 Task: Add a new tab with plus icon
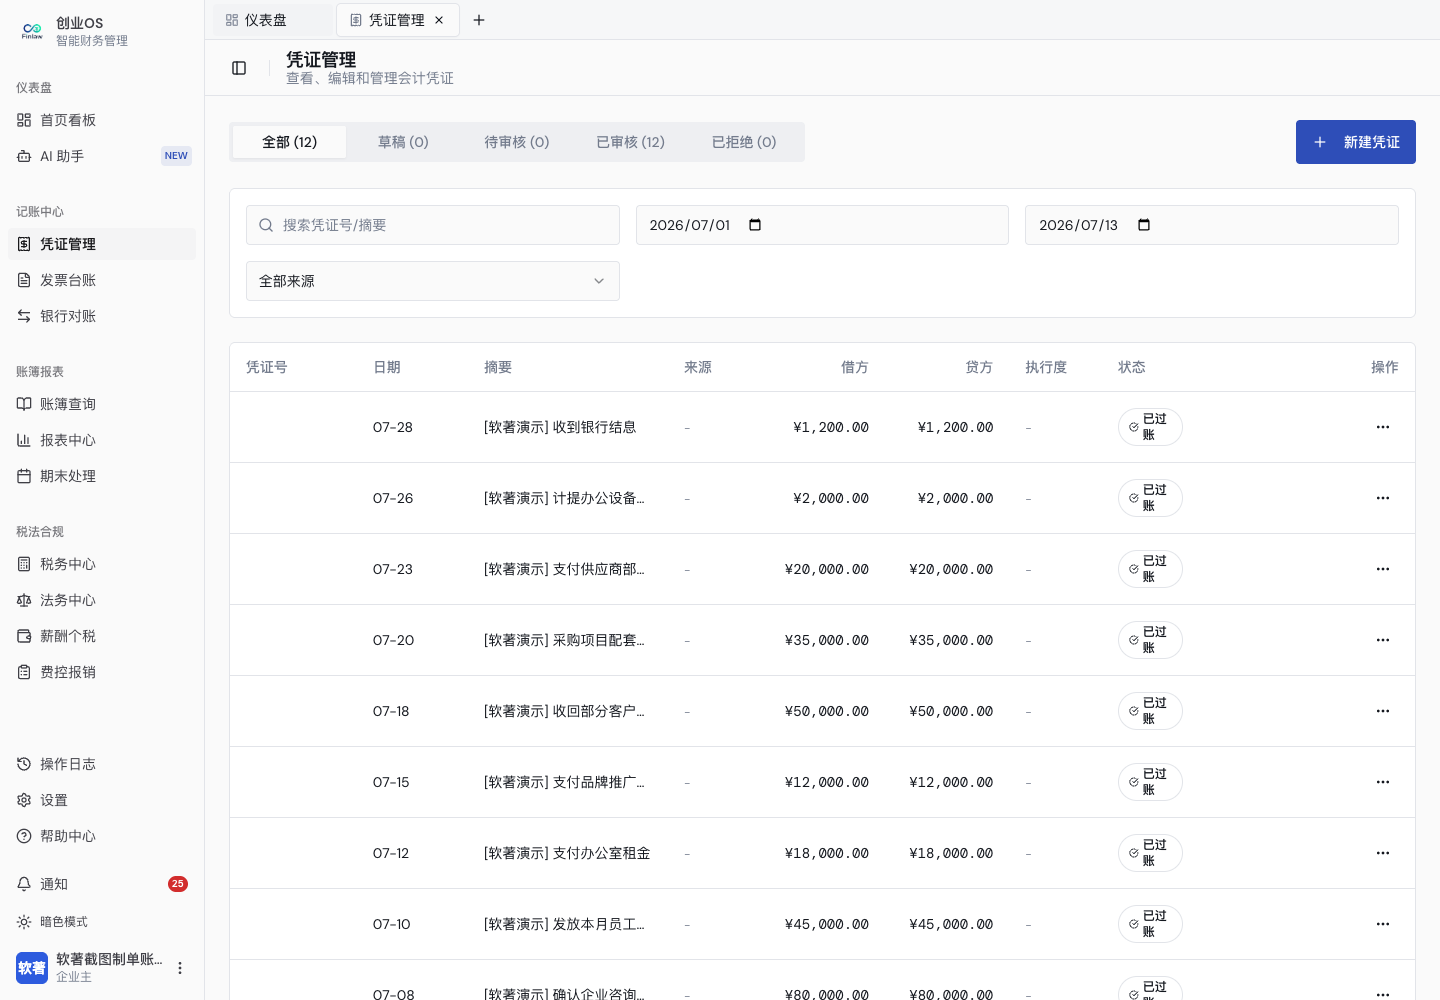(479, 20)
